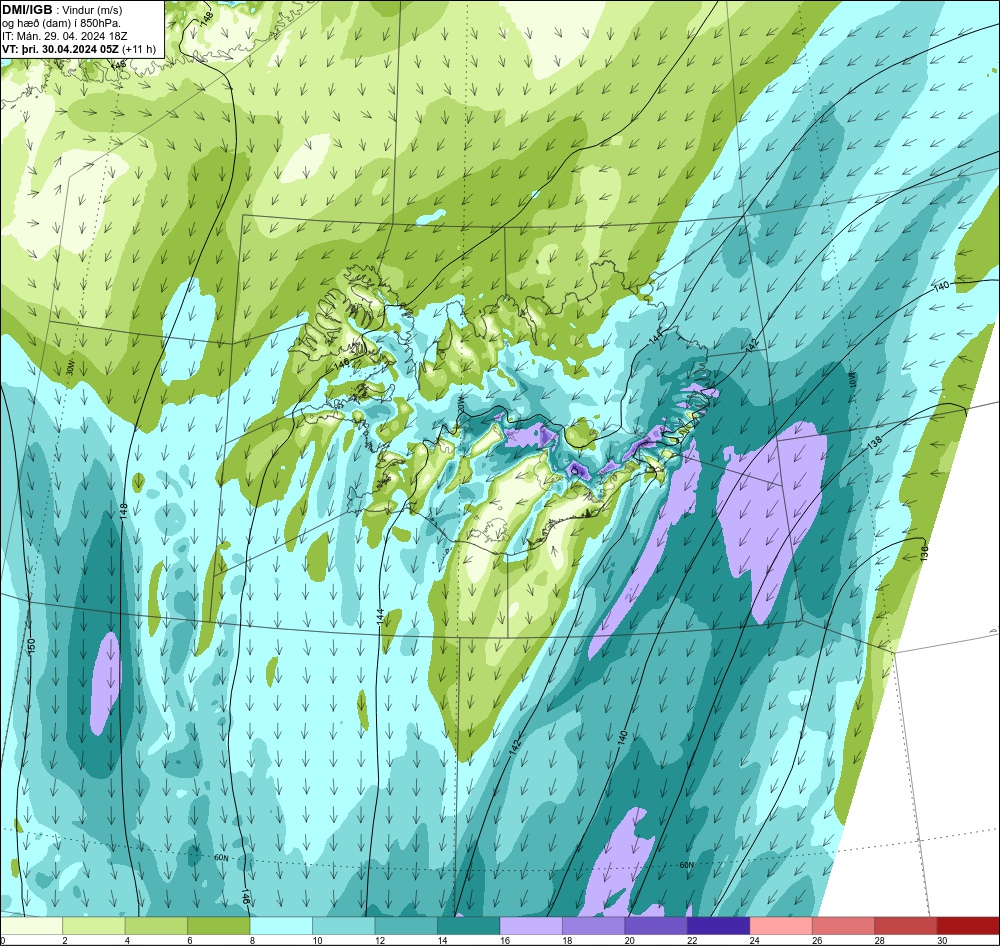Select the legend value label 20
The image size is (1000, 946).
coord(629,940)
